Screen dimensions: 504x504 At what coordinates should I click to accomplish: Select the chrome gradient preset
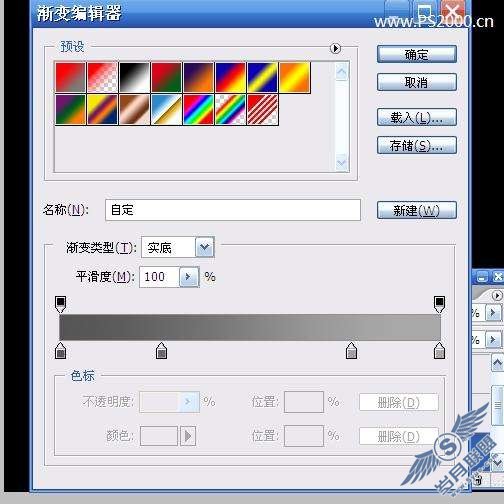(x=166, y=109)
